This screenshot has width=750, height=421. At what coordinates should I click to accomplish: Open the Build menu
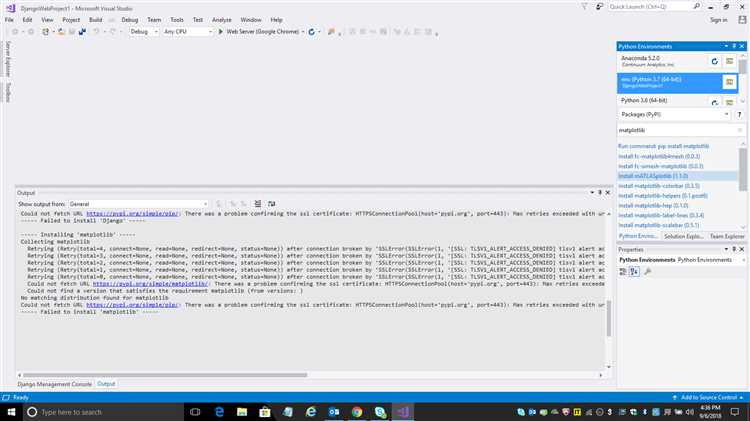click(x=96, y=20)
